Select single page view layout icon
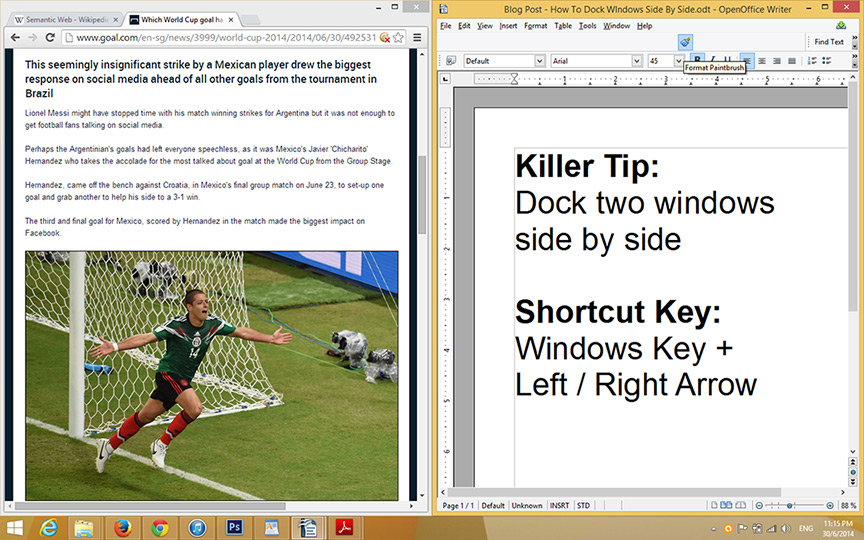The height and width of the screenshot is (540, 864). tap(714, 505)
